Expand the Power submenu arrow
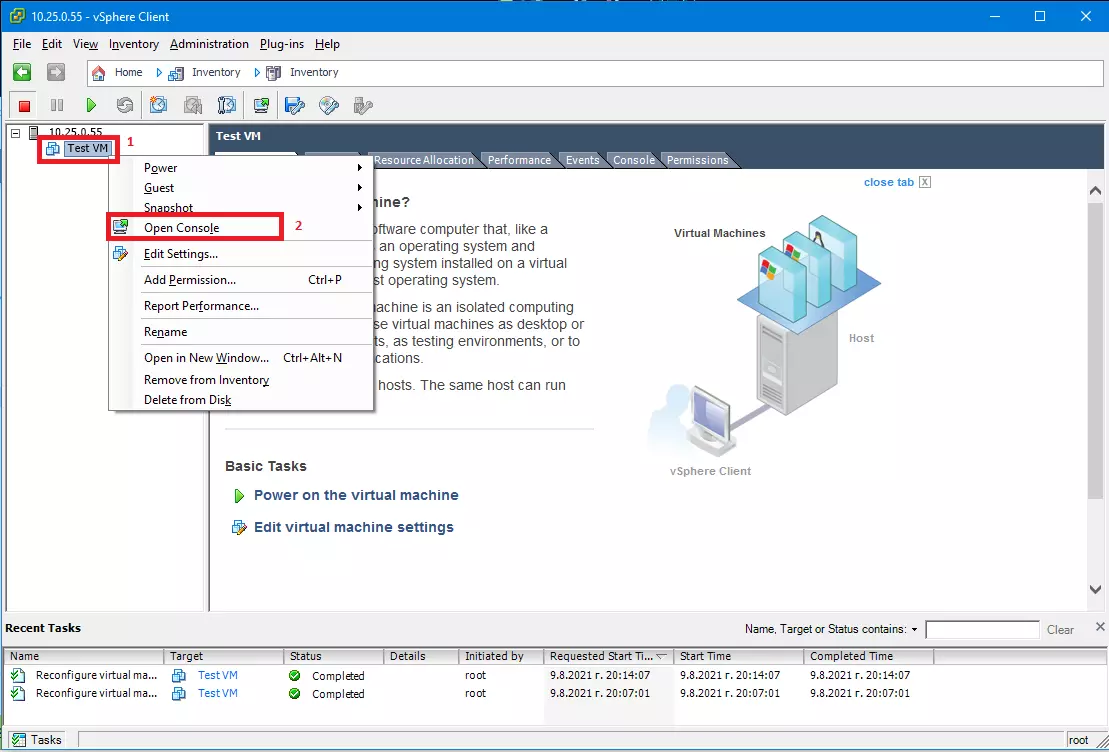This screenshot has height=752, width=1109. click(360, 168)
